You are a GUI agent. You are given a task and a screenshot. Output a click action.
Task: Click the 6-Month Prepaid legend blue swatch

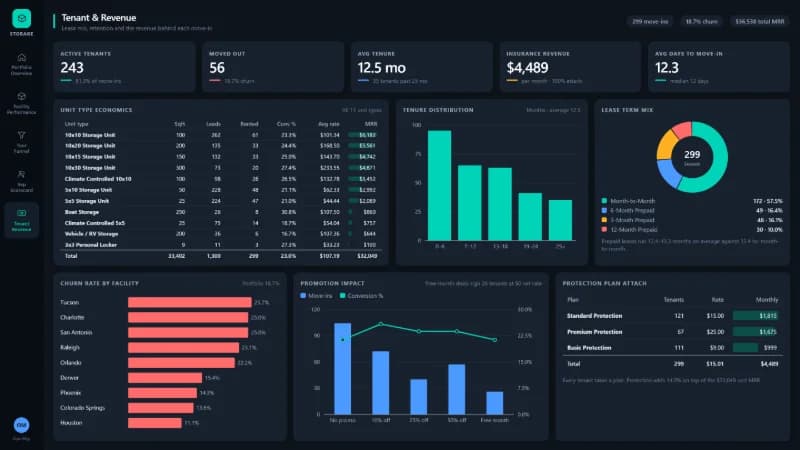coord(604,210)
